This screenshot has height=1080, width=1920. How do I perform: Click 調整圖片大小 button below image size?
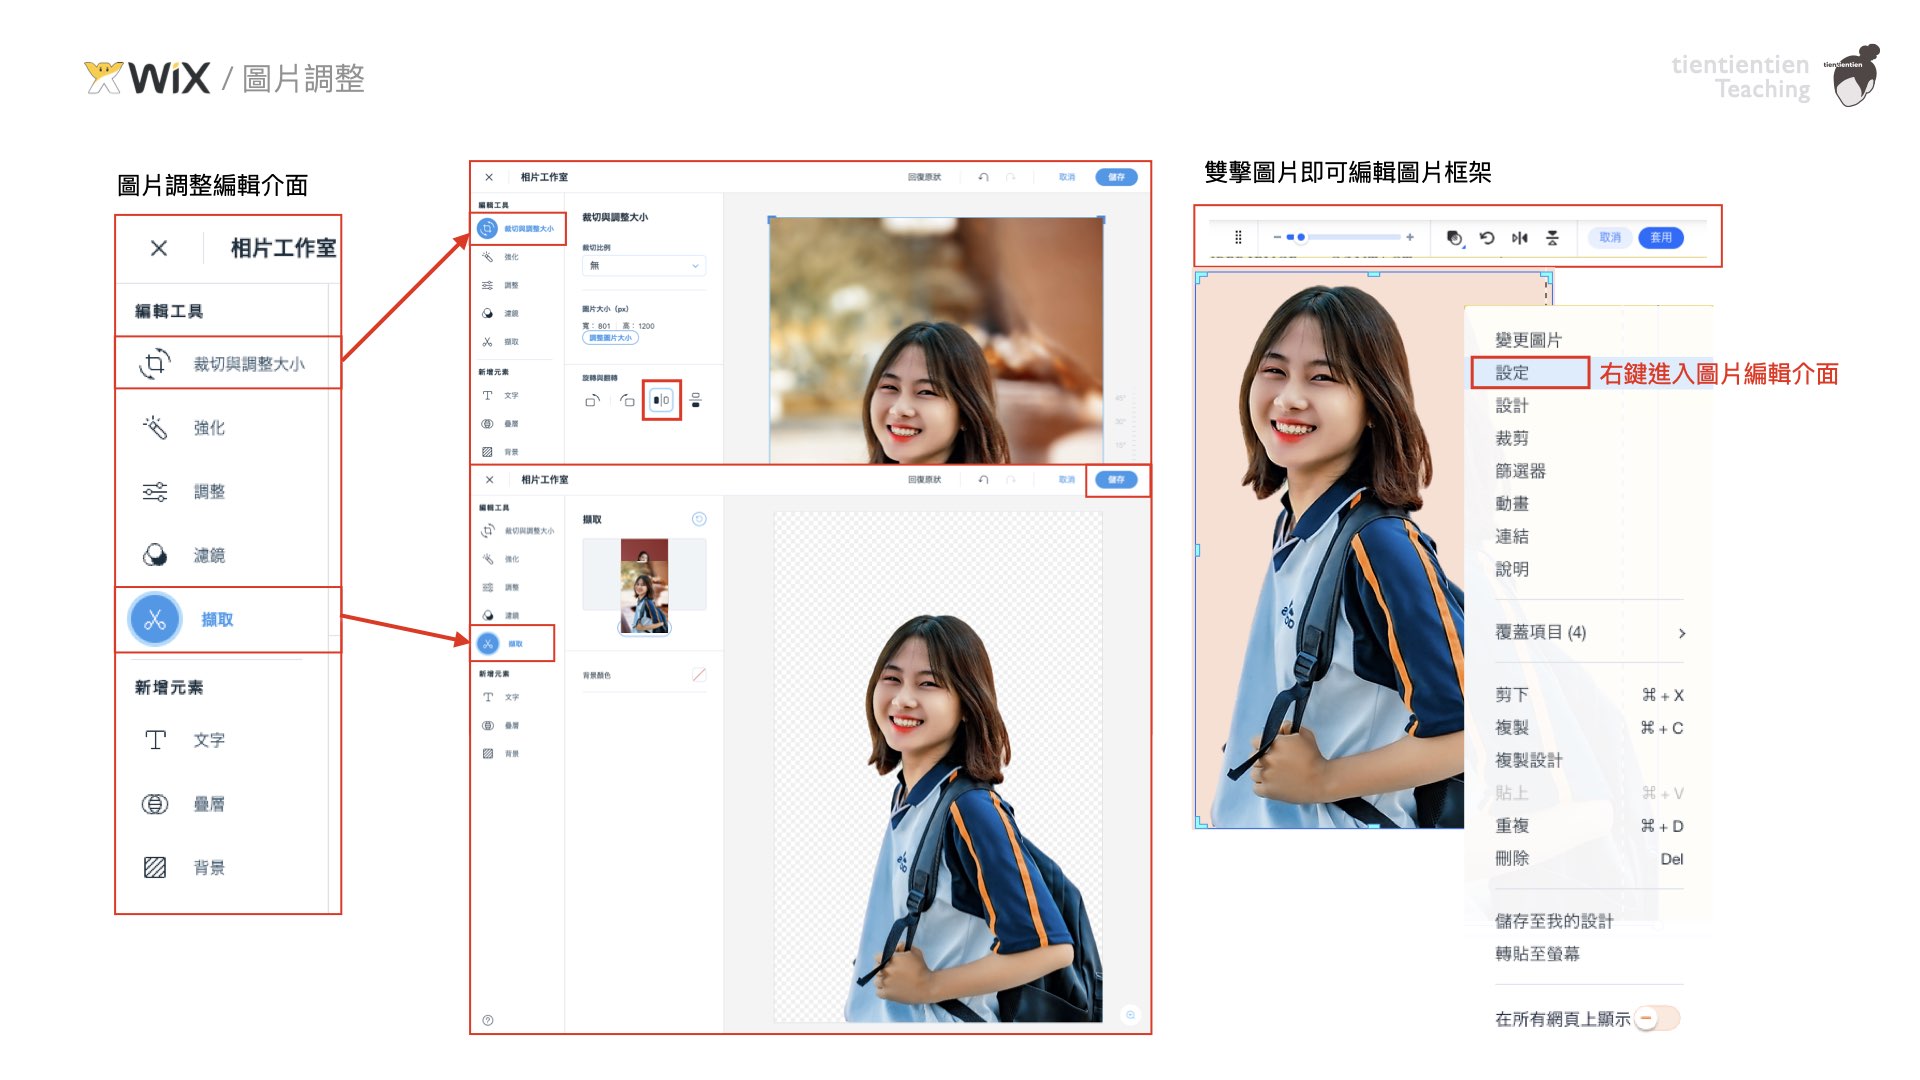point(610,338)
